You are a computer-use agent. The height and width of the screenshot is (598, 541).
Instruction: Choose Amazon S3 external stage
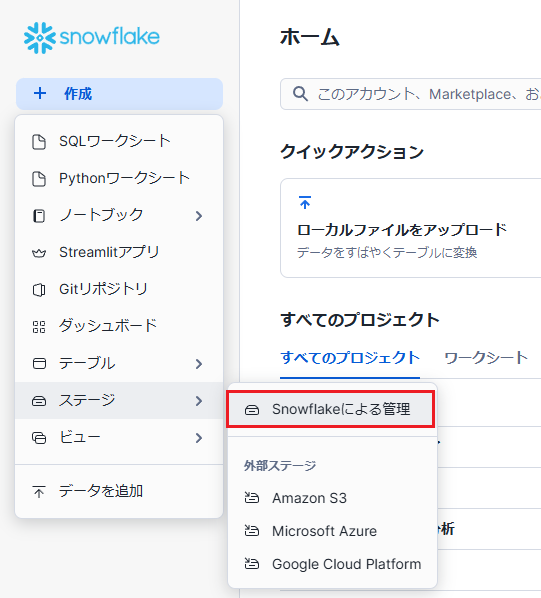click(x=332, y=498)
